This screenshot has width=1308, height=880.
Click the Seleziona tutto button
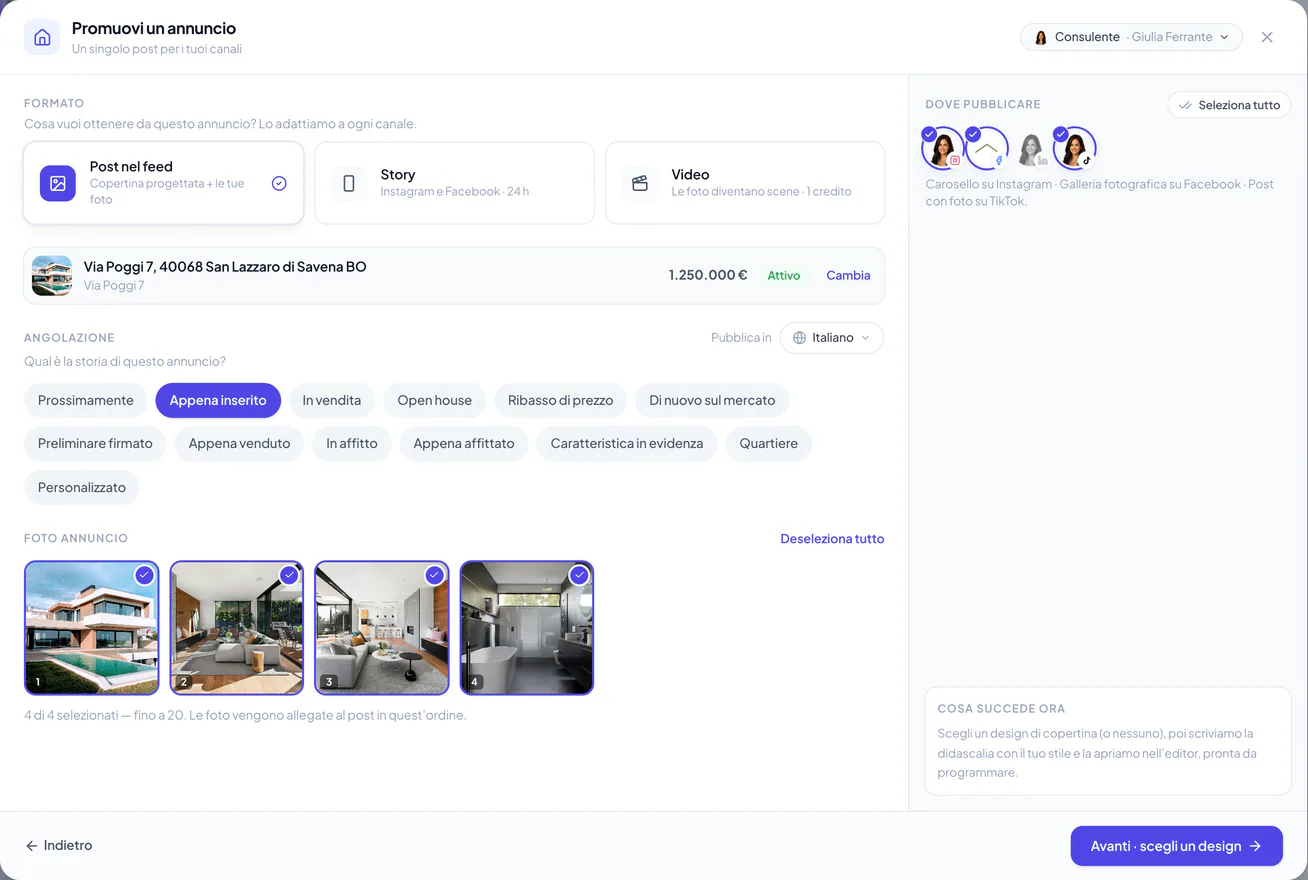tap(1229, 105)
